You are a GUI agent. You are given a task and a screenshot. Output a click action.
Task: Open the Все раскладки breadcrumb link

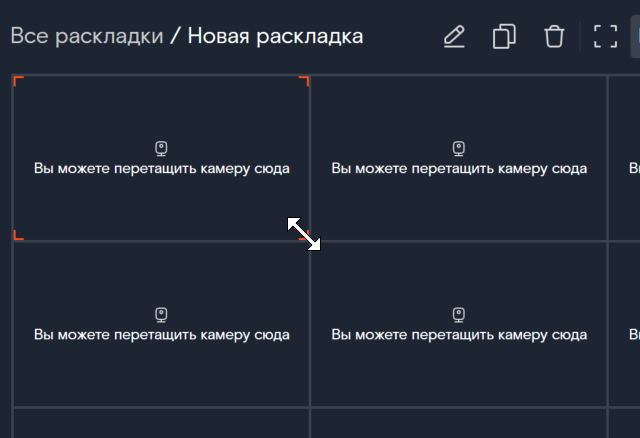(87, 36)
